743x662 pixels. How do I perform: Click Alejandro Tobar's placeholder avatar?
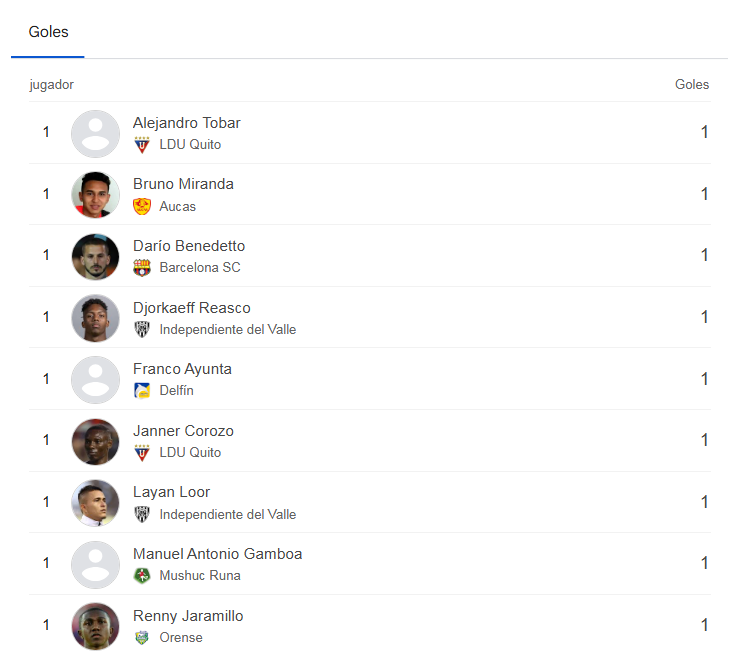(95, 133)
